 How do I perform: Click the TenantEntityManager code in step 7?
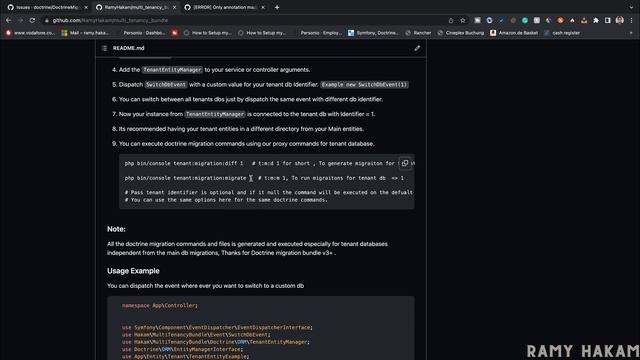tap(215, 114)
